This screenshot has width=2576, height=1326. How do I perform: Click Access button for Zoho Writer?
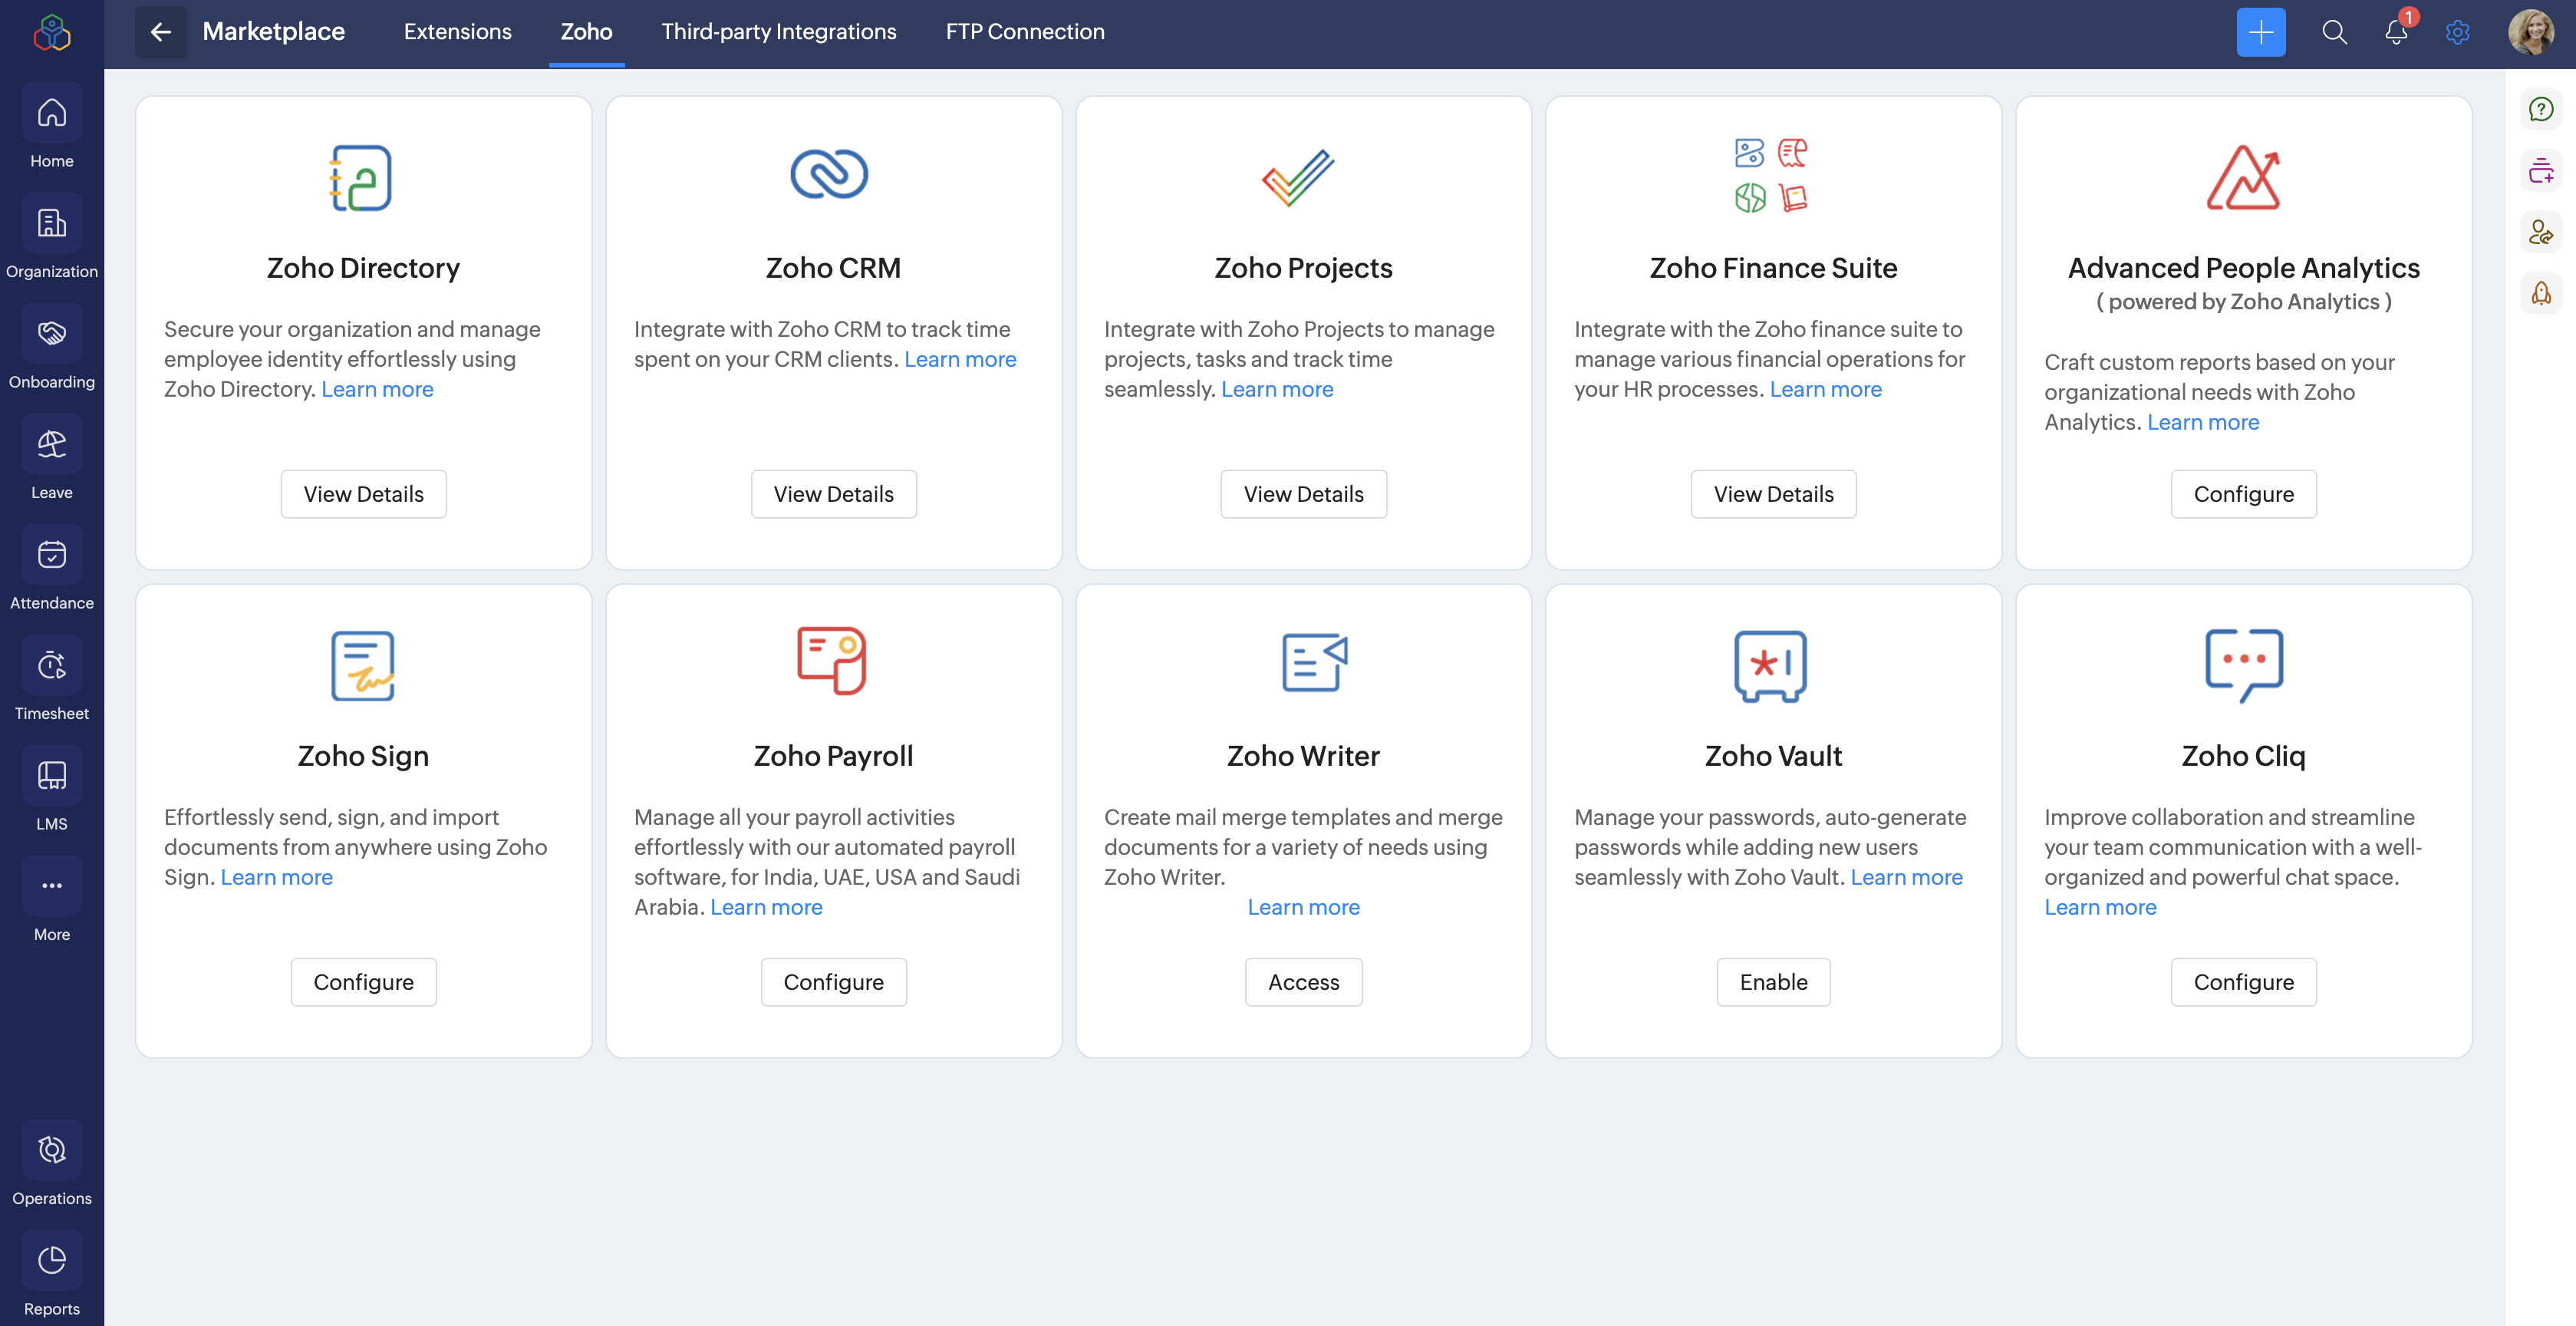1303,982
